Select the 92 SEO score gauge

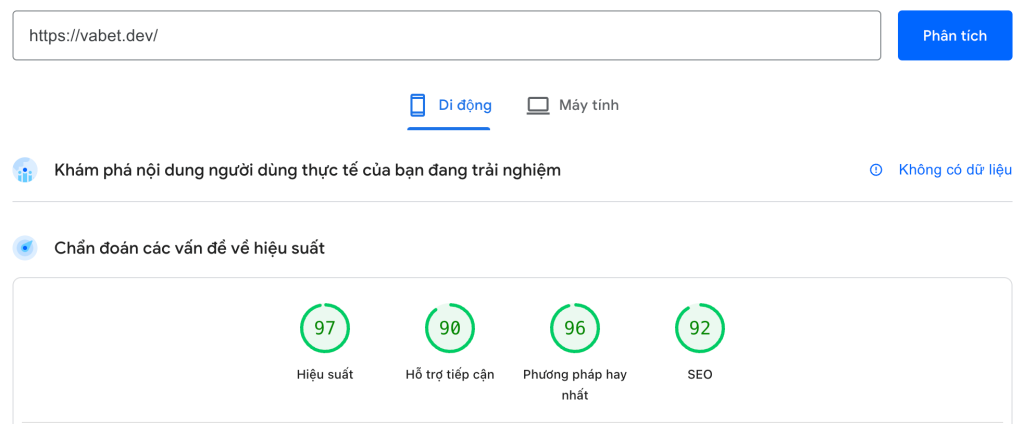pos(699,328)
